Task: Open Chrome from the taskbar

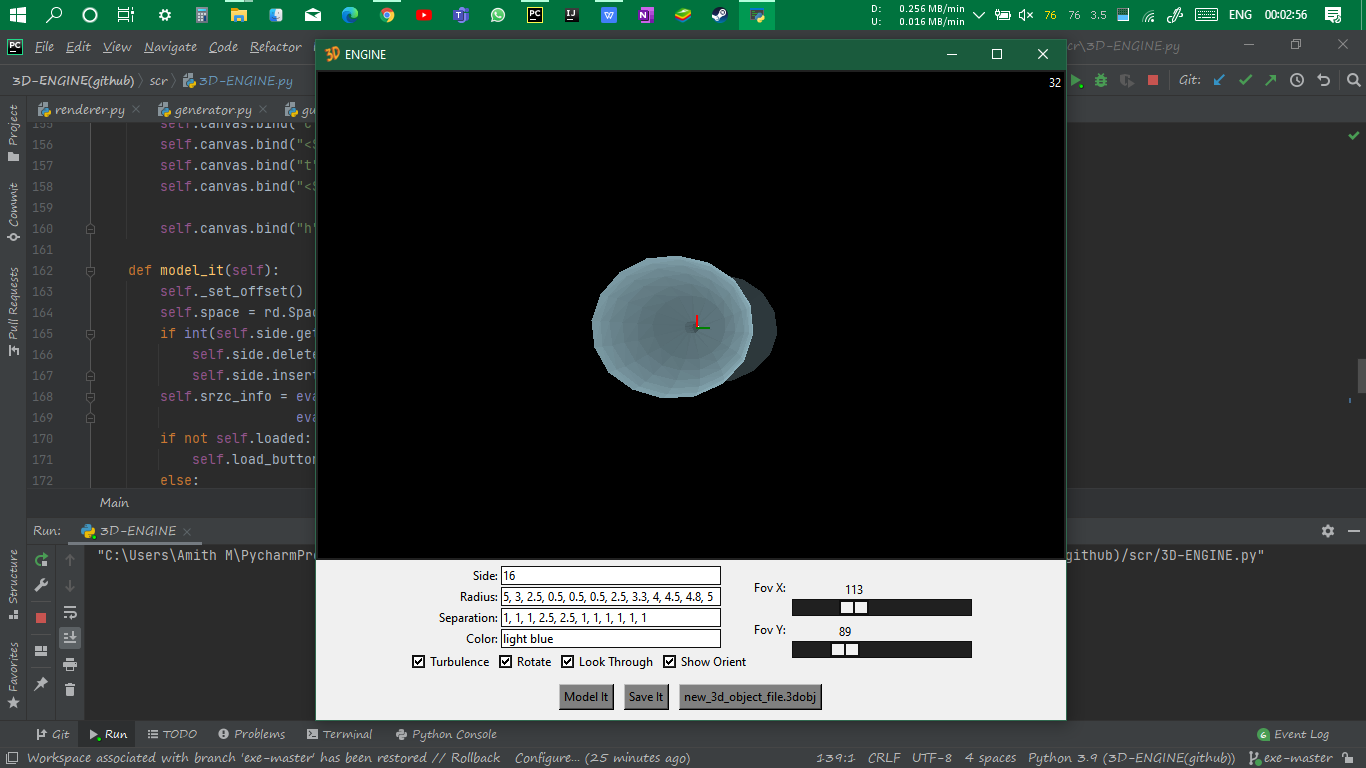Action: (387, 15)
